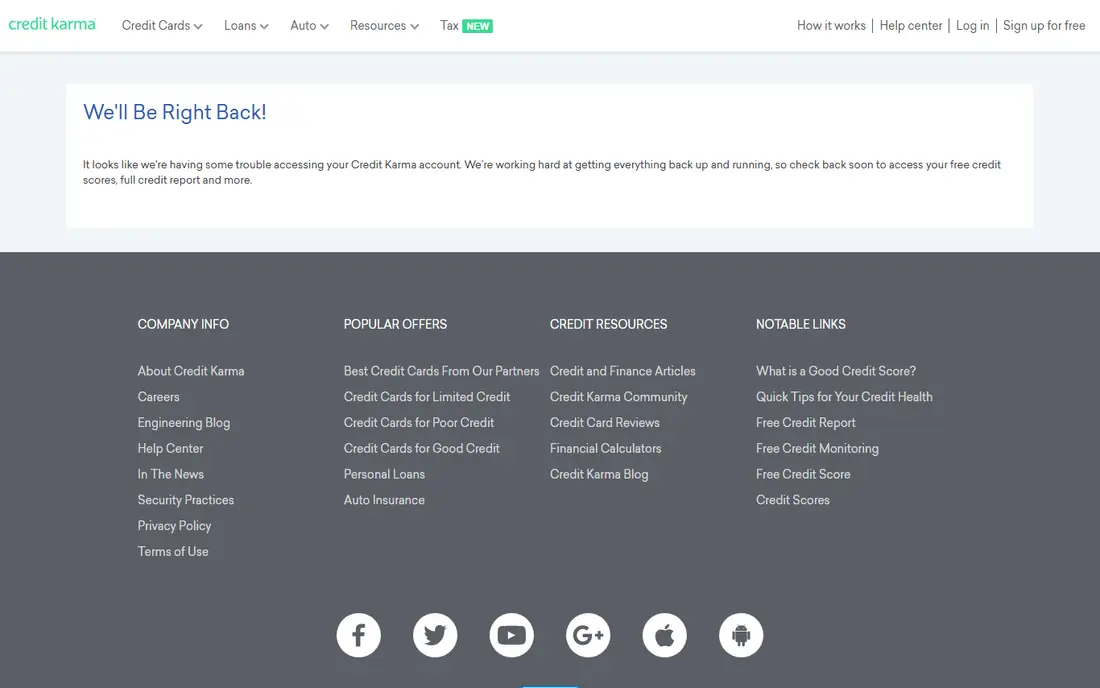Screen dimensions: 1100x688
Task: Open the Credit Scores link
Action: pyautogui.click(x=793, y=500)
